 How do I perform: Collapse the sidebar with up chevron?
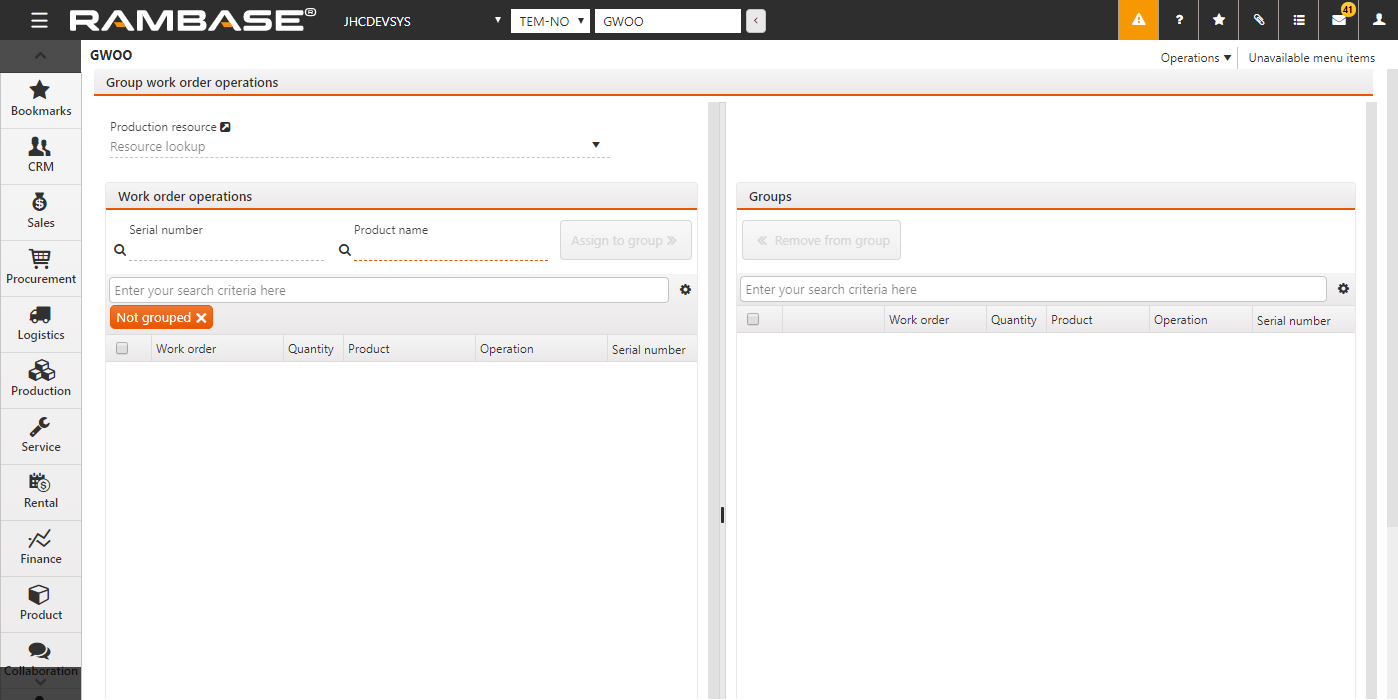(40, 56)
